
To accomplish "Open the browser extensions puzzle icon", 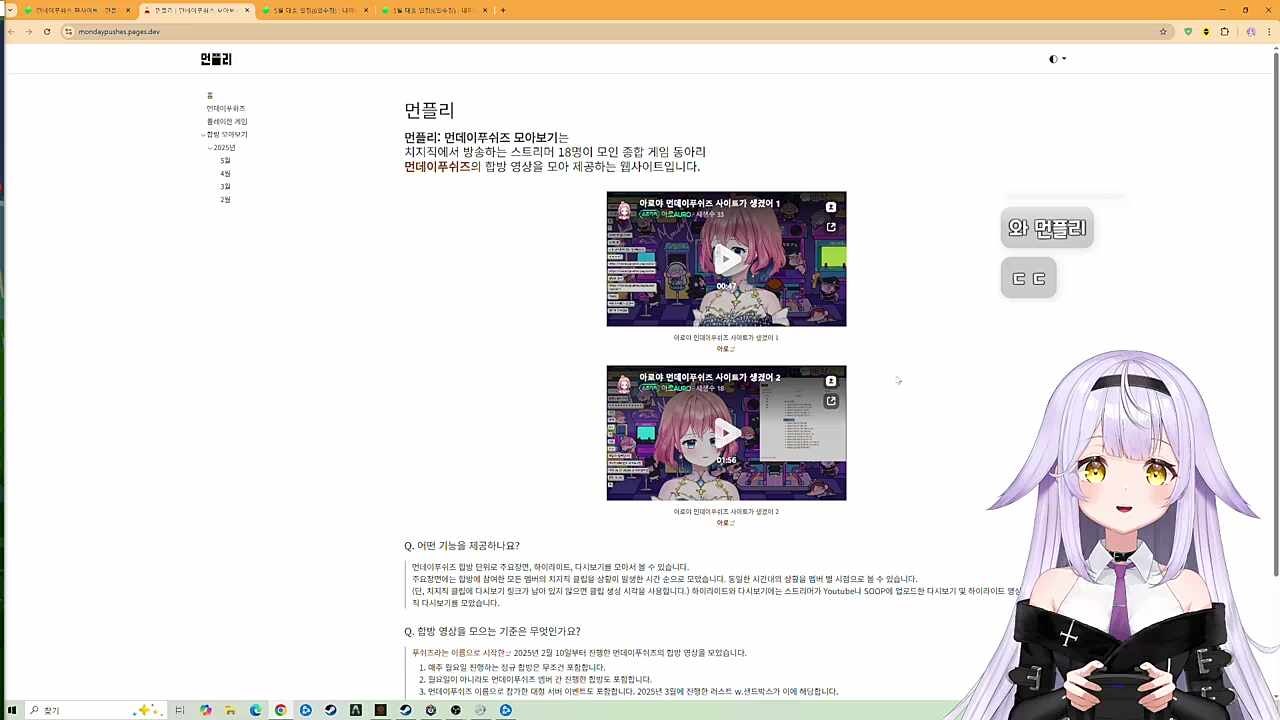I will (1225, 32).
